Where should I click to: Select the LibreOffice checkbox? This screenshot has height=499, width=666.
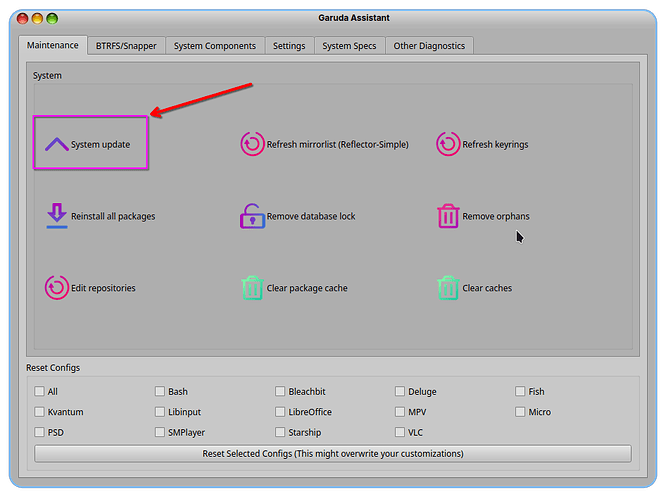(280, 412)
